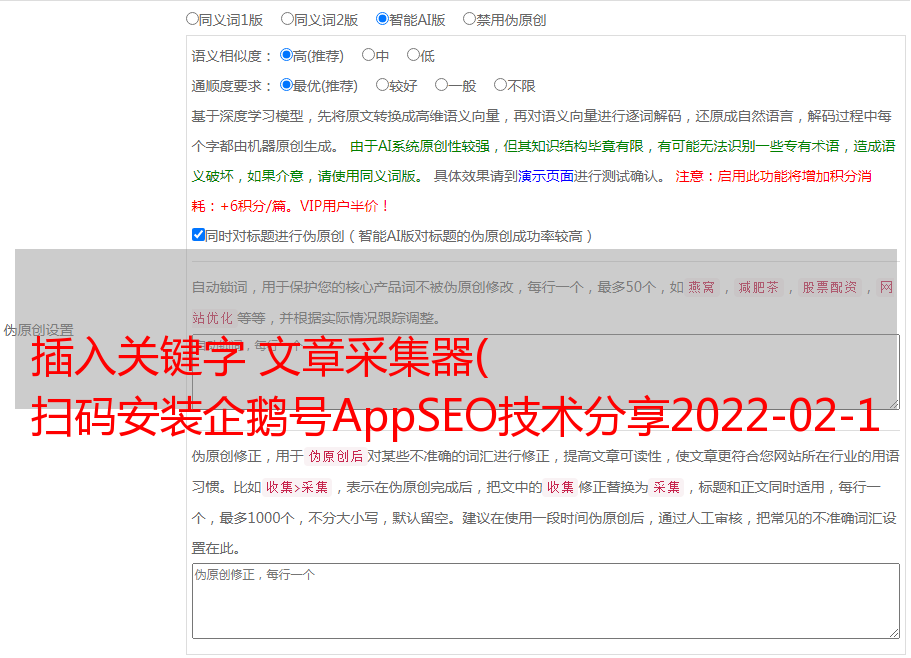This screenshot has height=658, width=911.
Task: Open the 演示页面 link
Action: 546,176
